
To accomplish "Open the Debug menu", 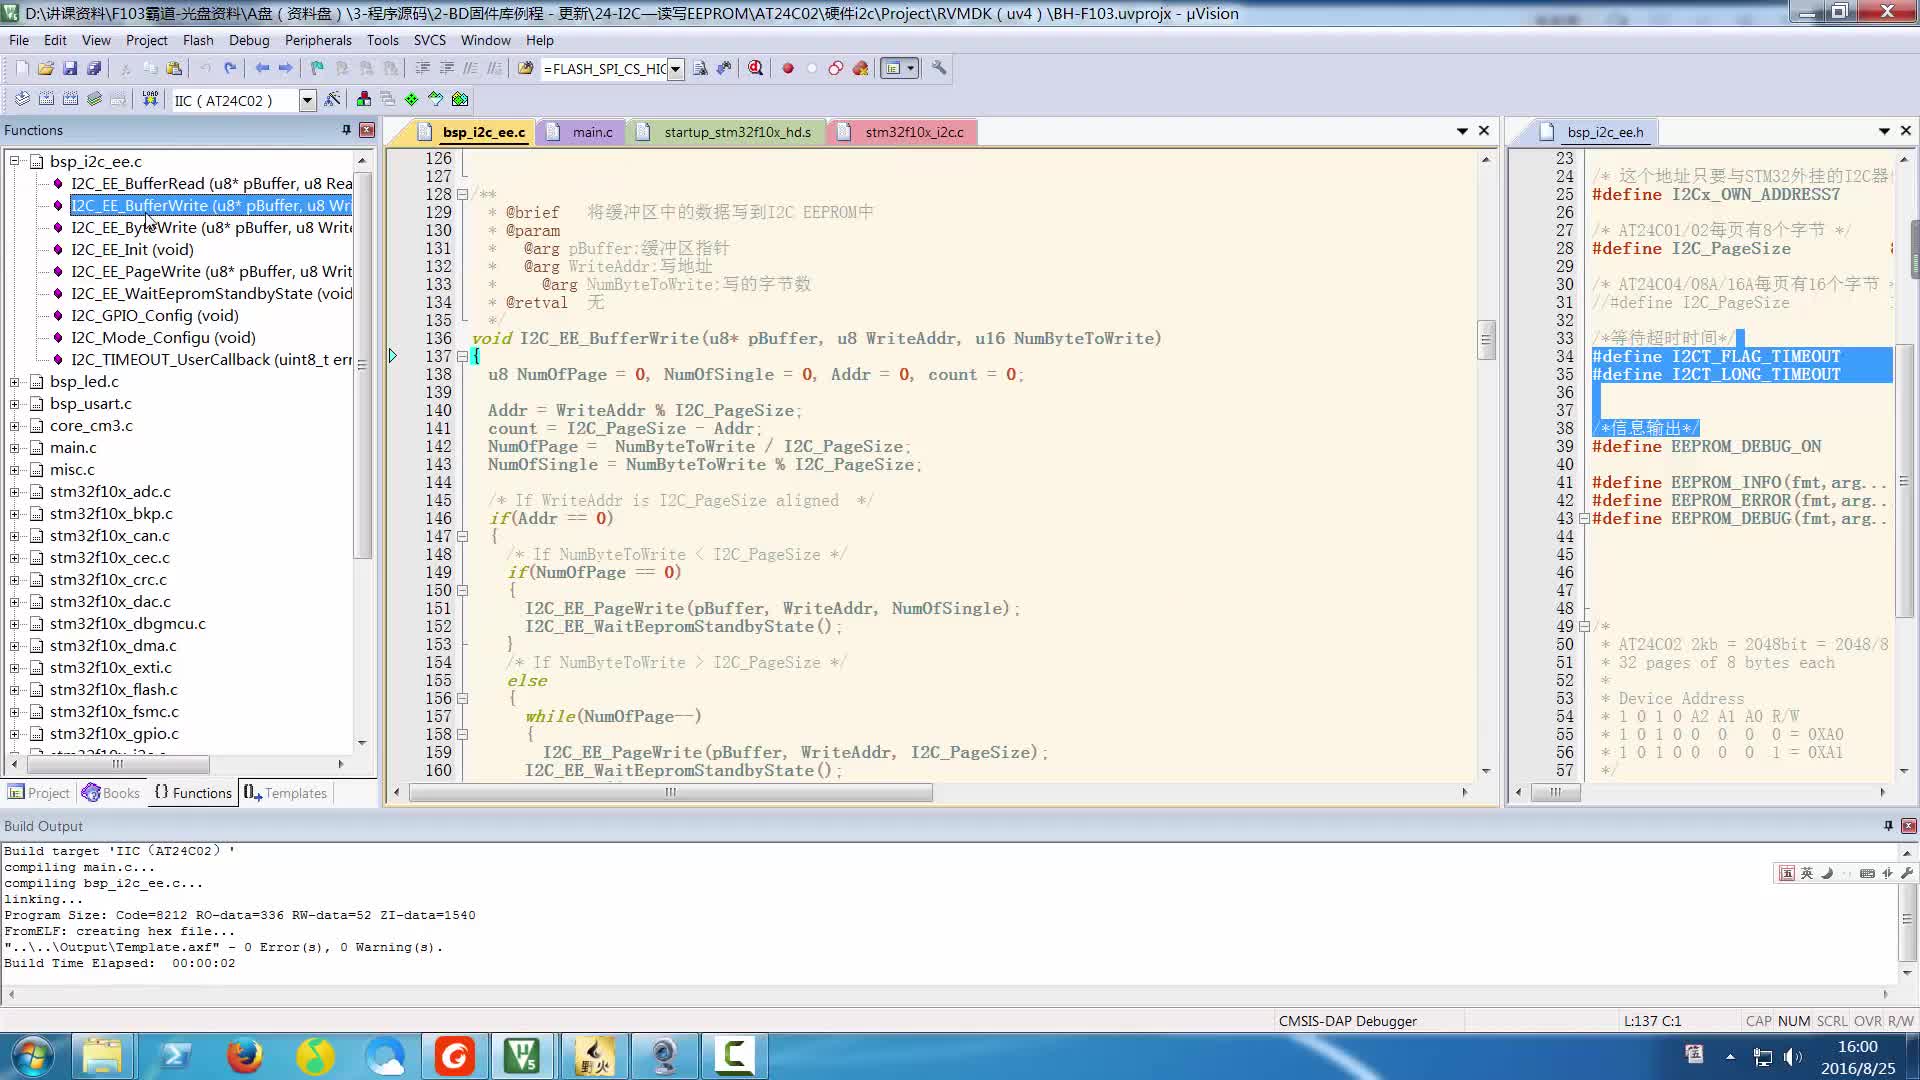I will click(249, 40).
